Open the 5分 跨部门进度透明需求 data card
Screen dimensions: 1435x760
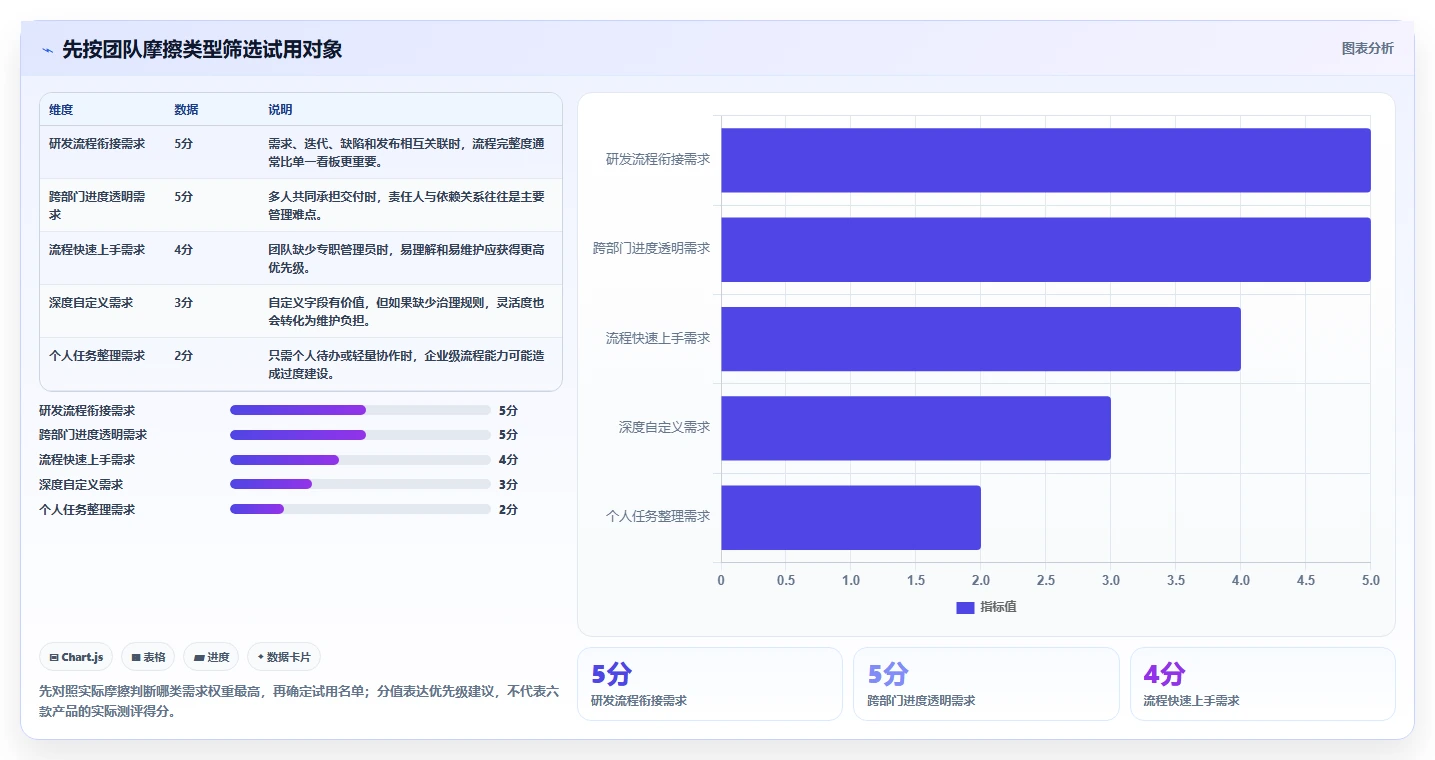[x=986, y=684]
